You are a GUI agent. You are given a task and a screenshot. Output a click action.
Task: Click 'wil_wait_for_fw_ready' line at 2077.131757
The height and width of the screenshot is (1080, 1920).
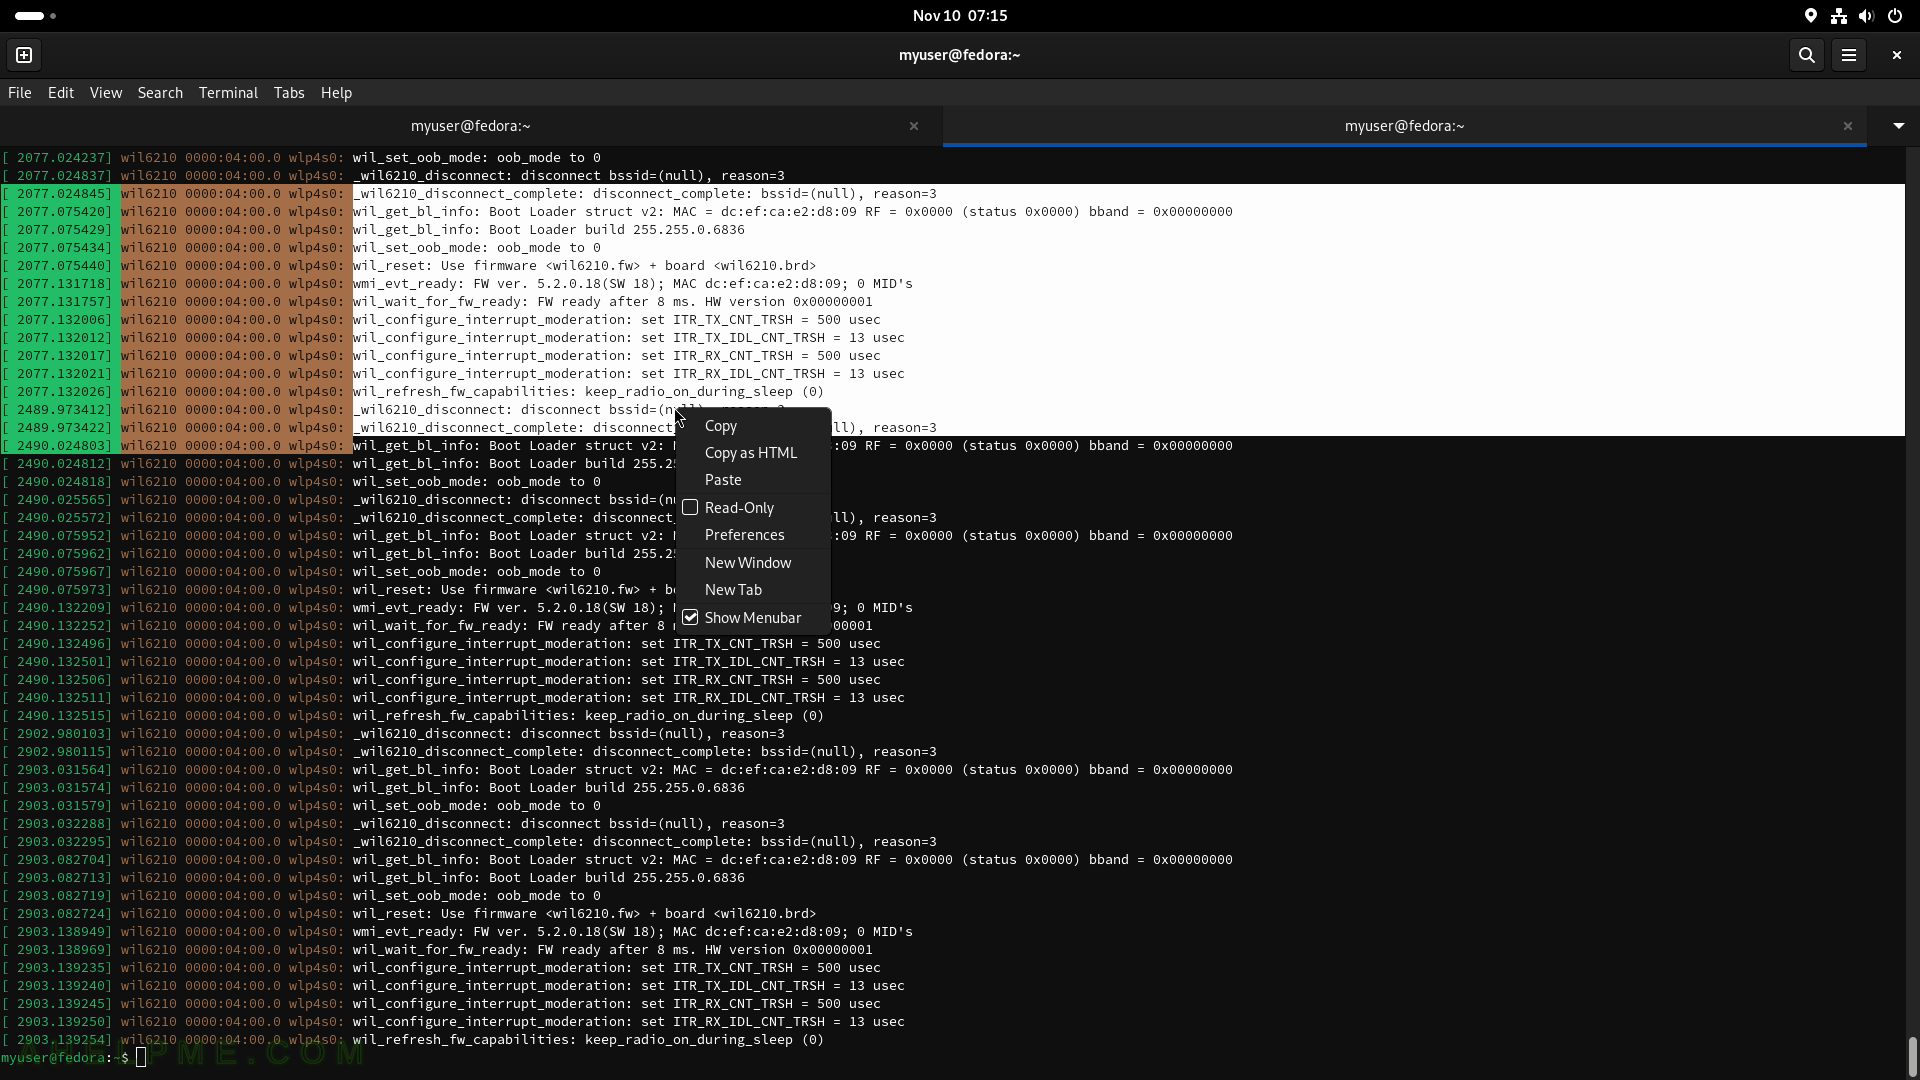[437, 302]
